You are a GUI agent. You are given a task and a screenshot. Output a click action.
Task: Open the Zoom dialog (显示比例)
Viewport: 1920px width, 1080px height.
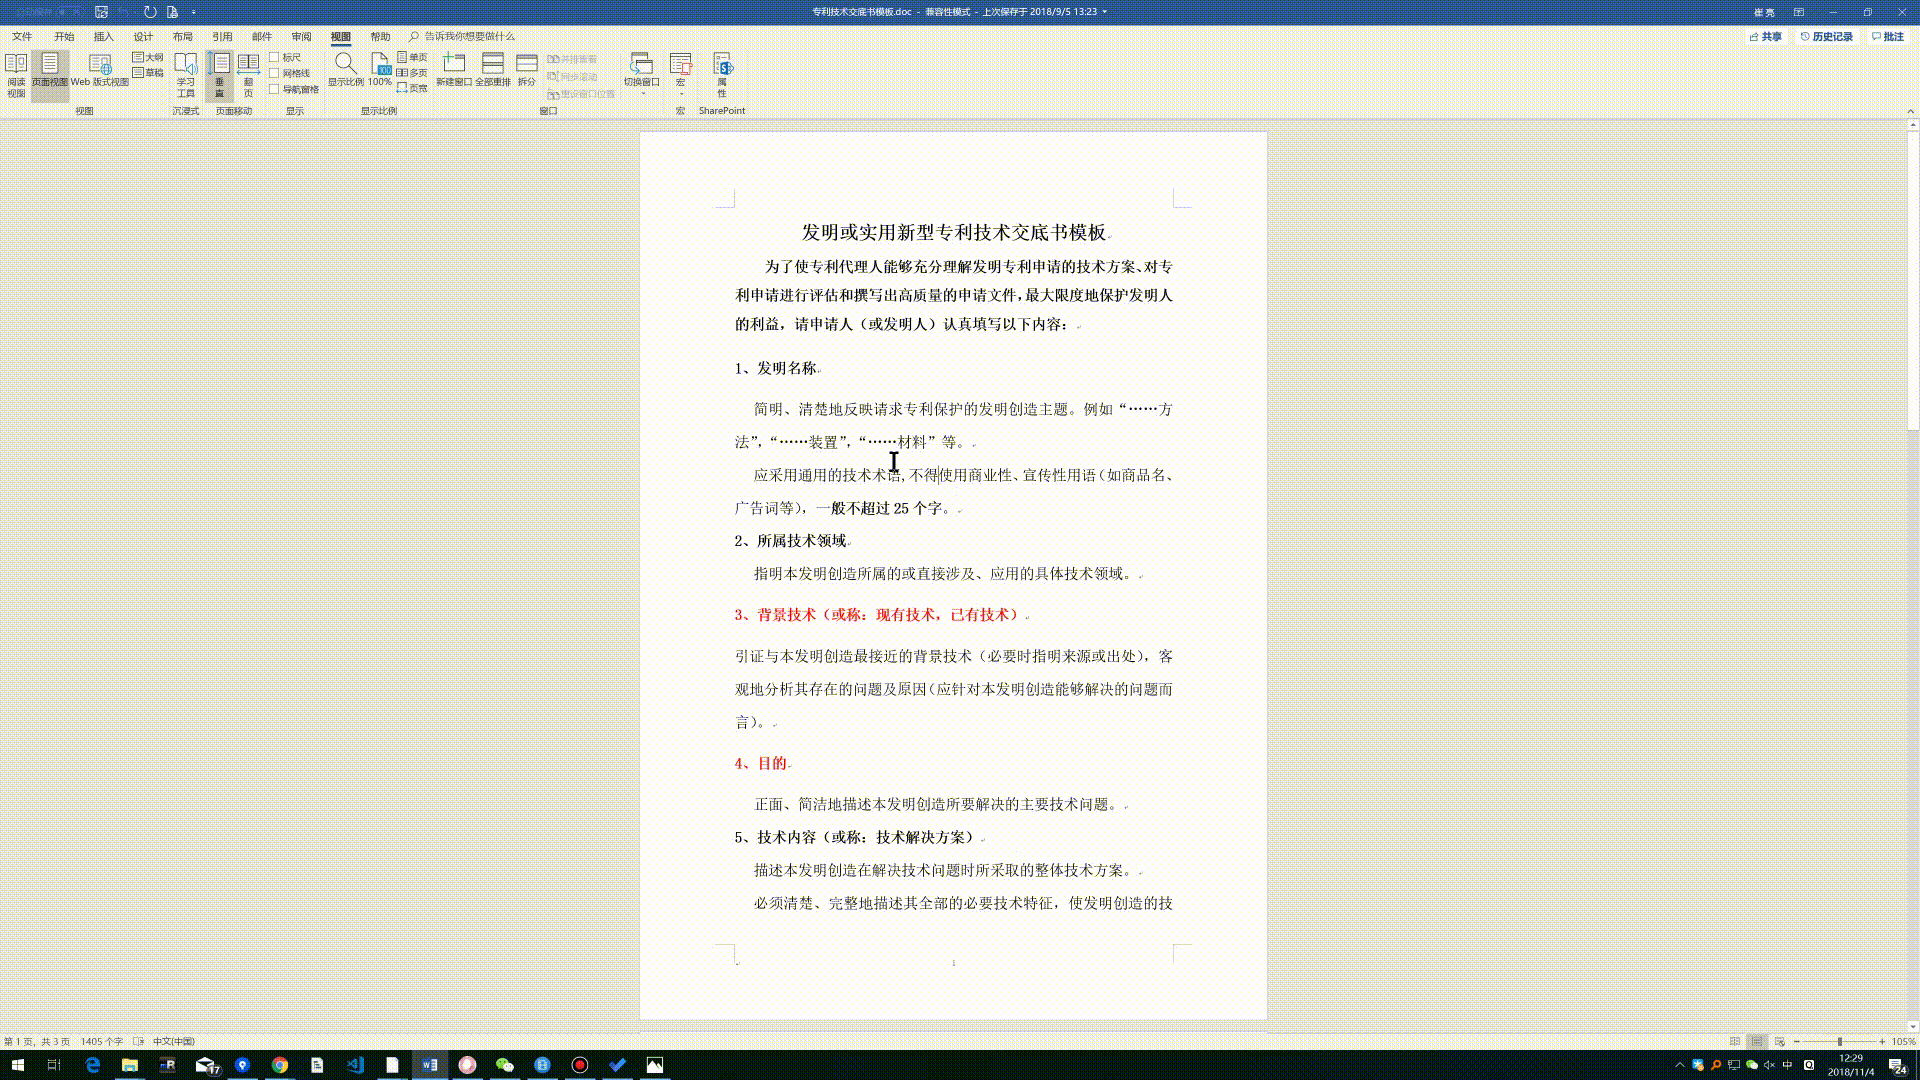click(x=345, y=70)
